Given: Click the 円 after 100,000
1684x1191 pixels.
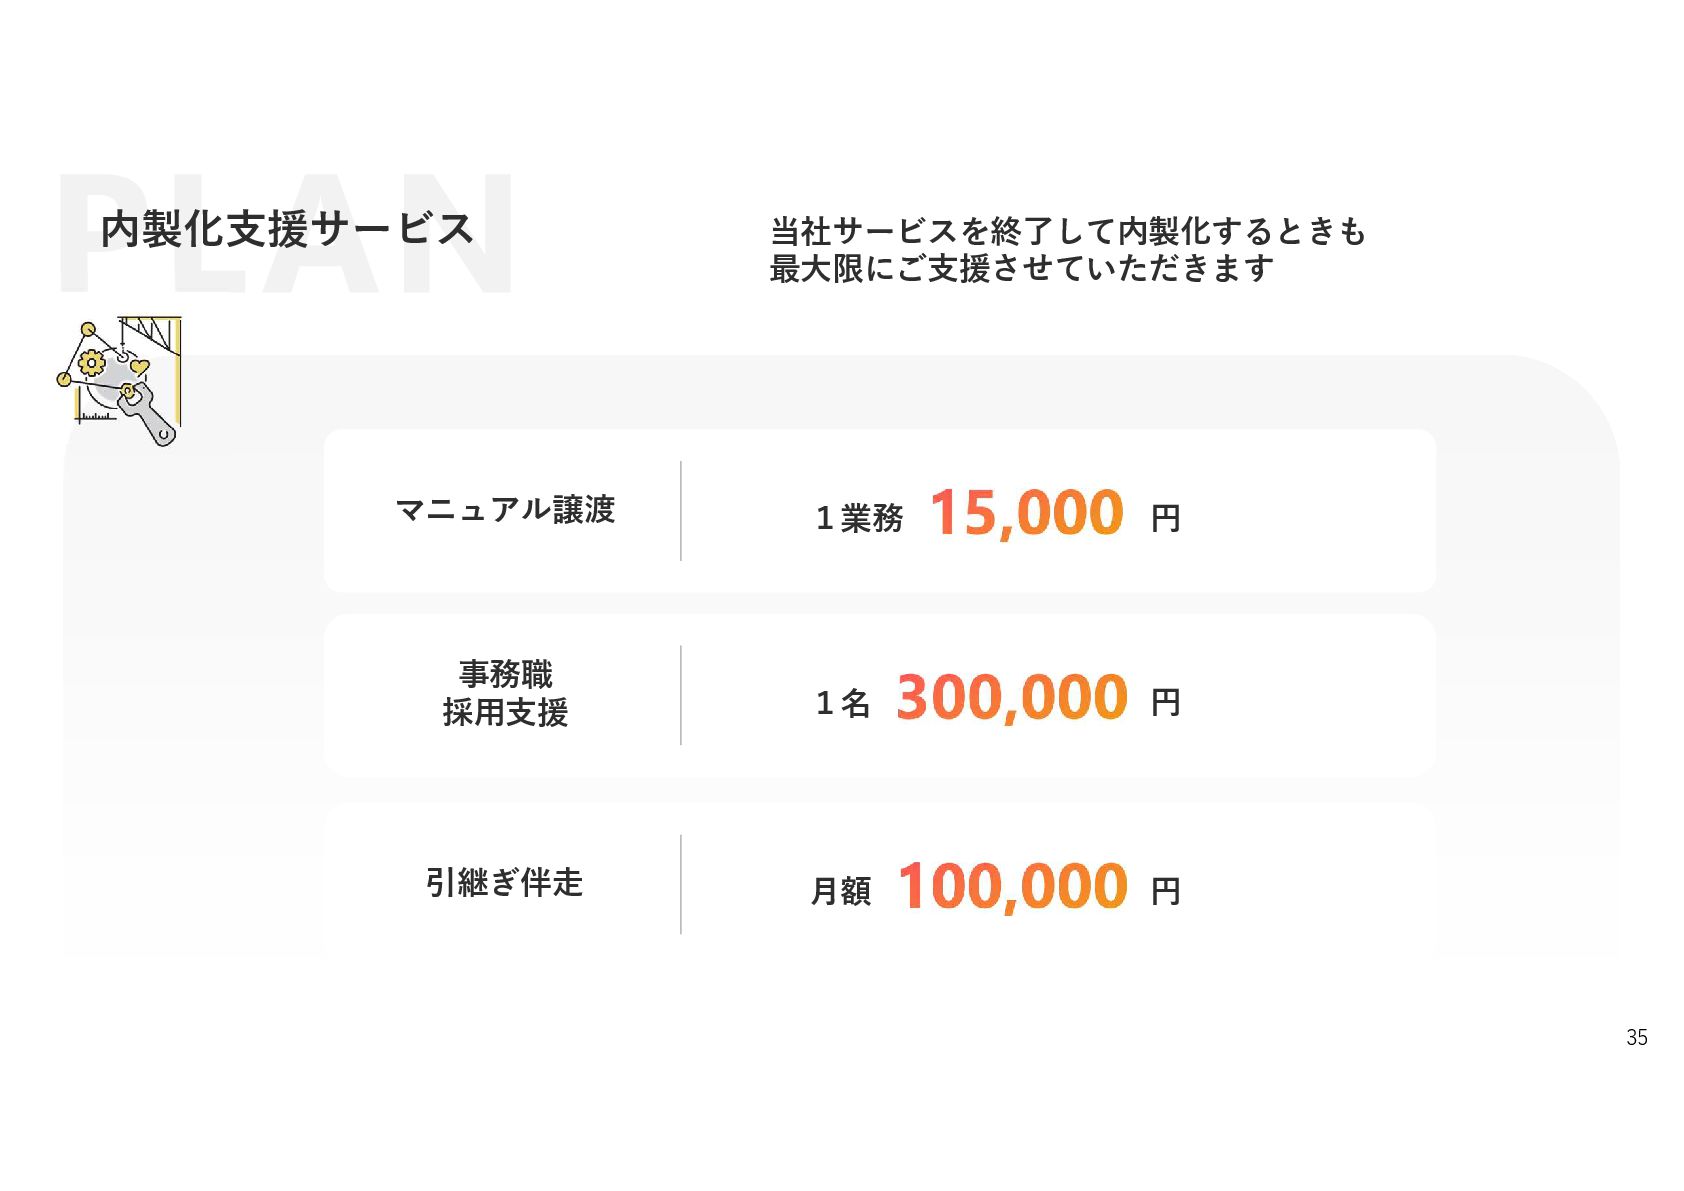Looking at the screenshot, I should click(x=1166, y=891).
